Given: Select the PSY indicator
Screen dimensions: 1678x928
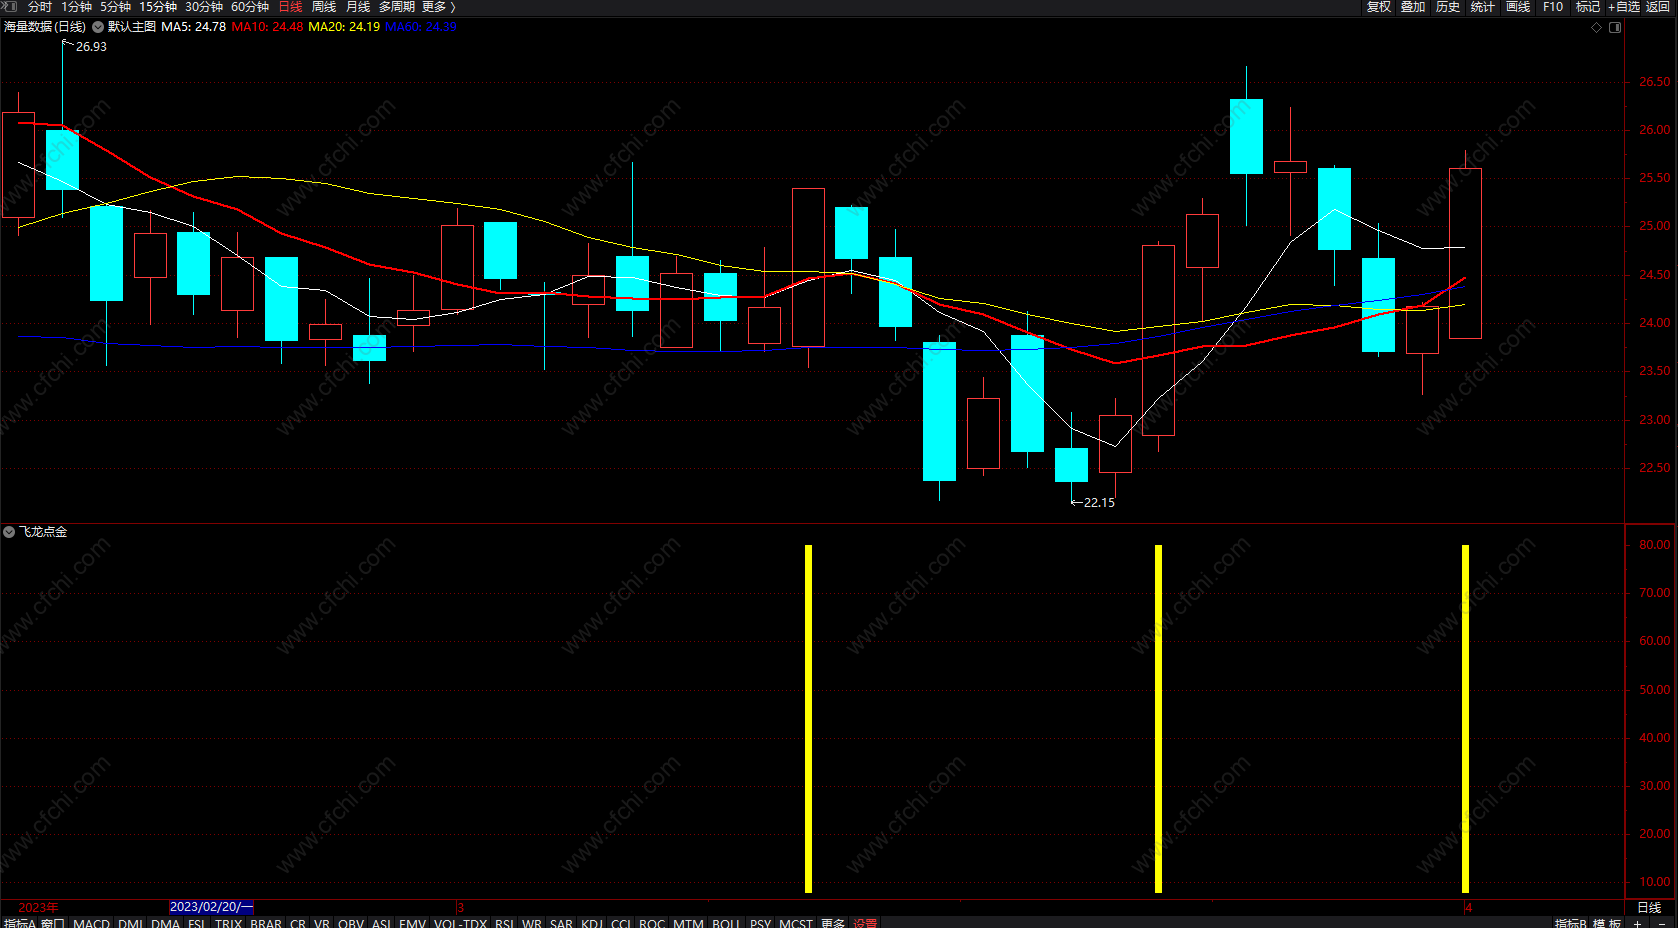Looking at the screenshot, I should (761, 923).
